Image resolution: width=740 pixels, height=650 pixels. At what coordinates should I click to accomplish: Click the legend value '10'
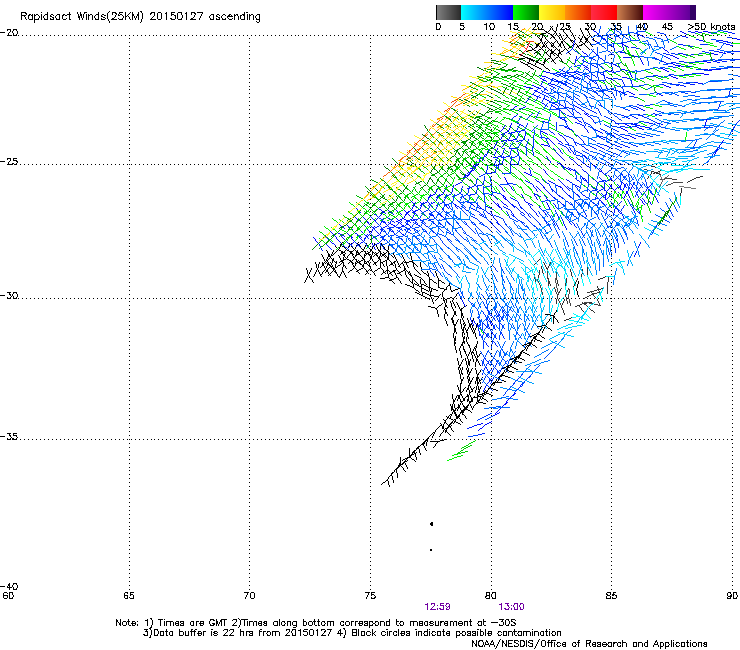point(489,27)
